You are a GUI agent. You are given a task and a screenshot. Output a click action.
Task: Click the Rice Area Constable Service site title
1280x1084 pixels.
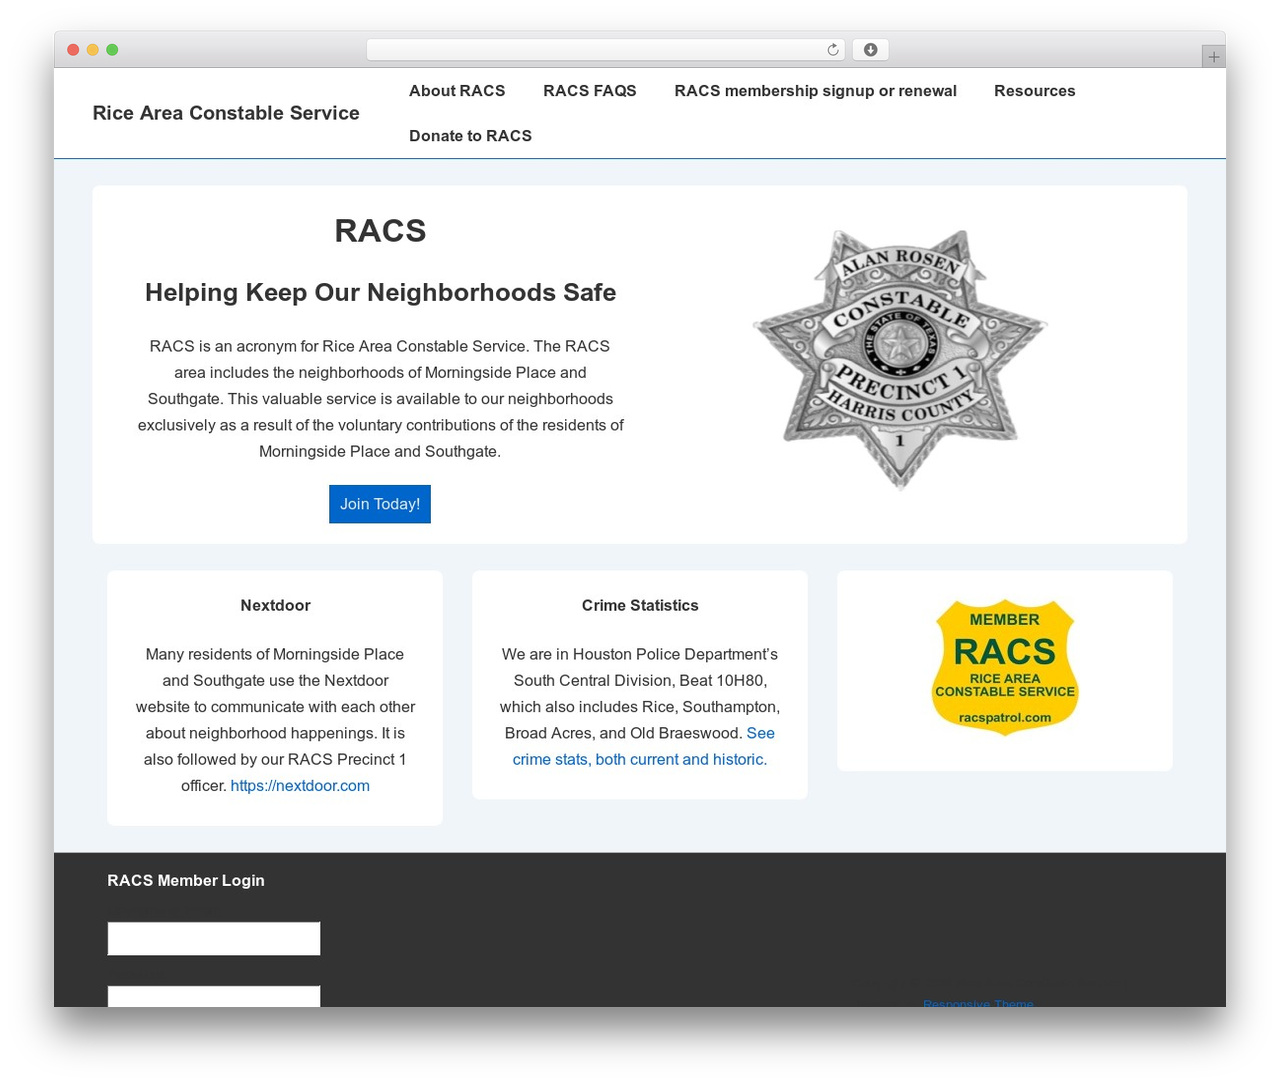click(226, 113)
